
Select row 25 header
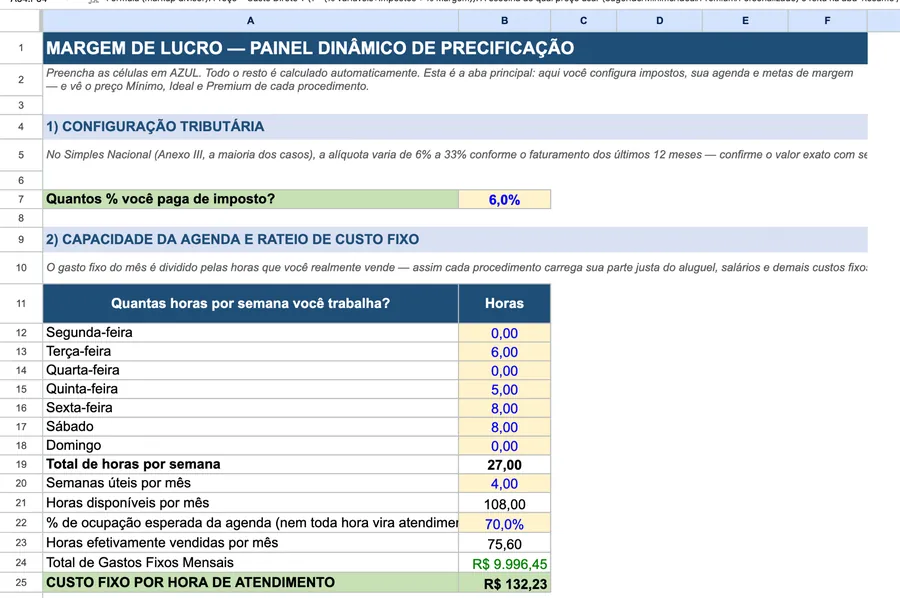(x=21, y=583)
